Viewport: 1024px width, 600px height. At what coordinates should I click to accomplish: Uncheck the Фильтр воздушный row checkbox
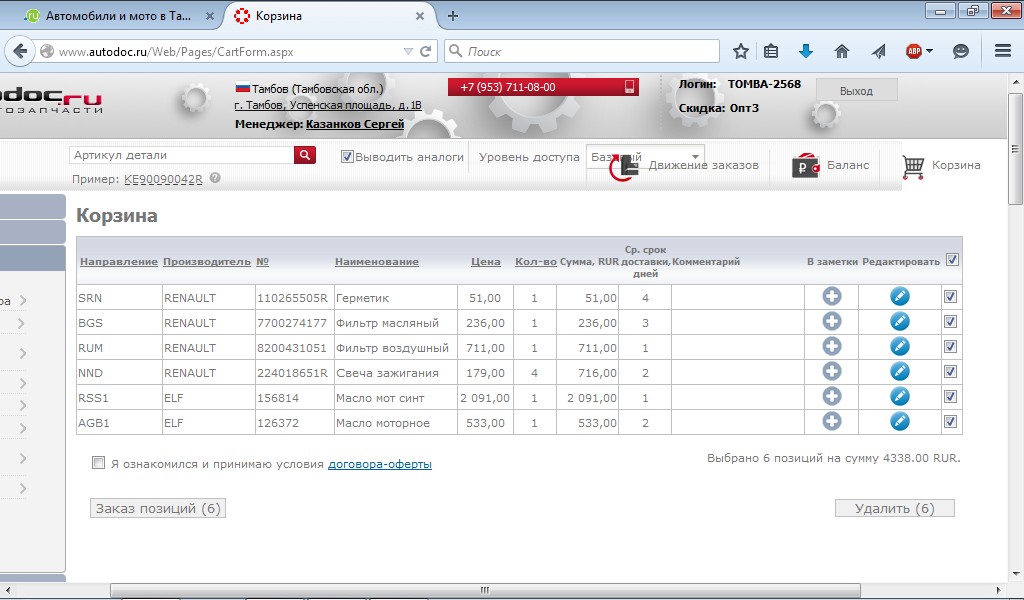[950, 347]
